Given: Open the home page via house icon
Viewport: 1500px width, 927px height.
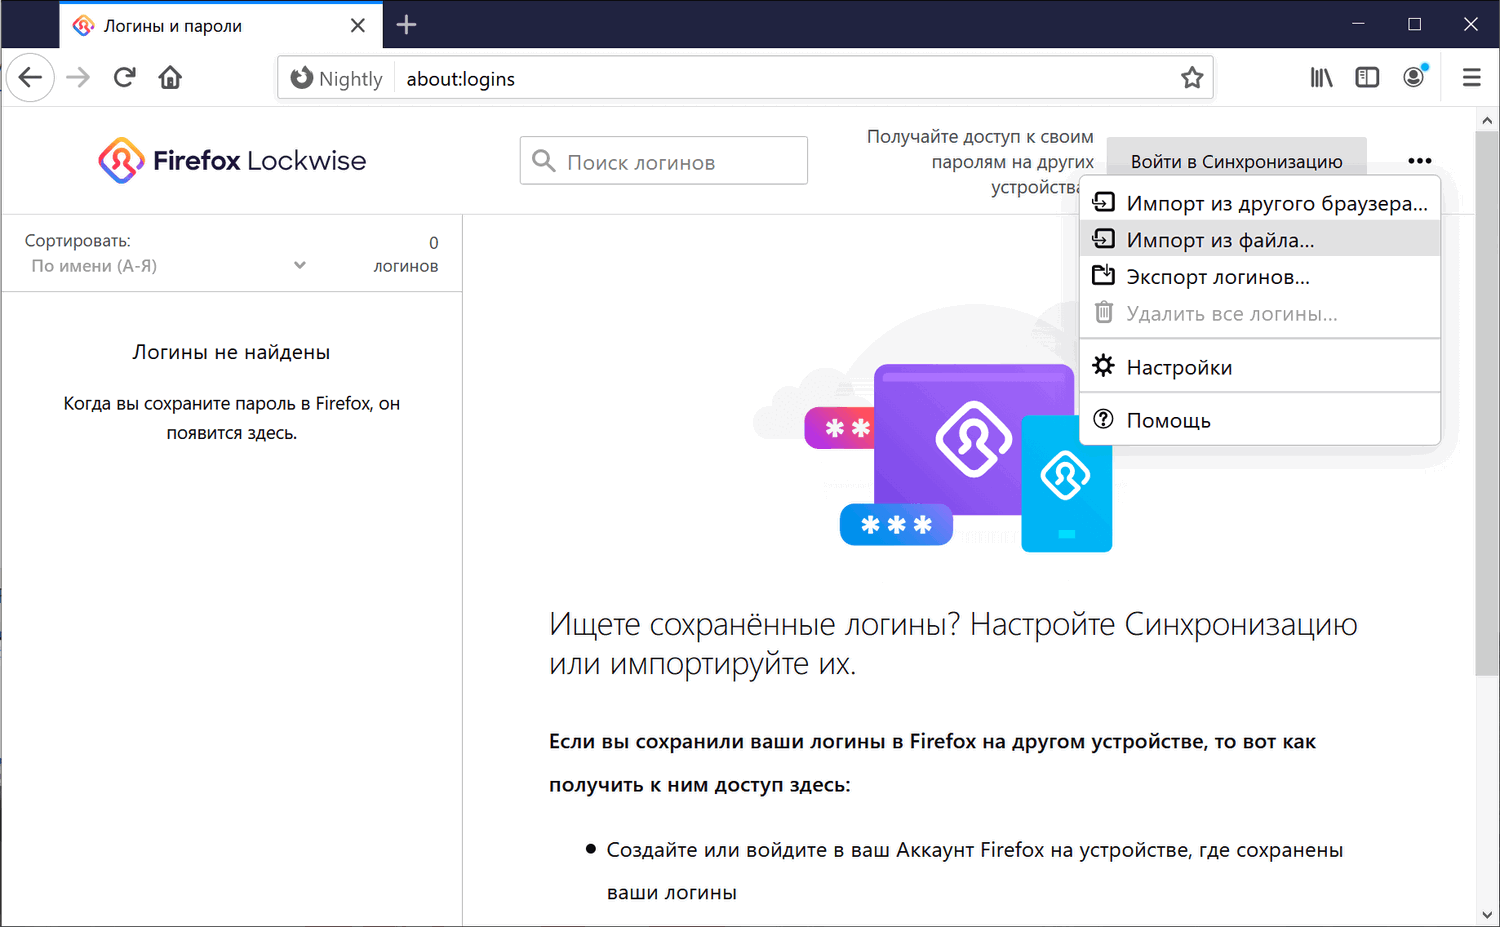Looking at the screenshot, I should [170, 77].
